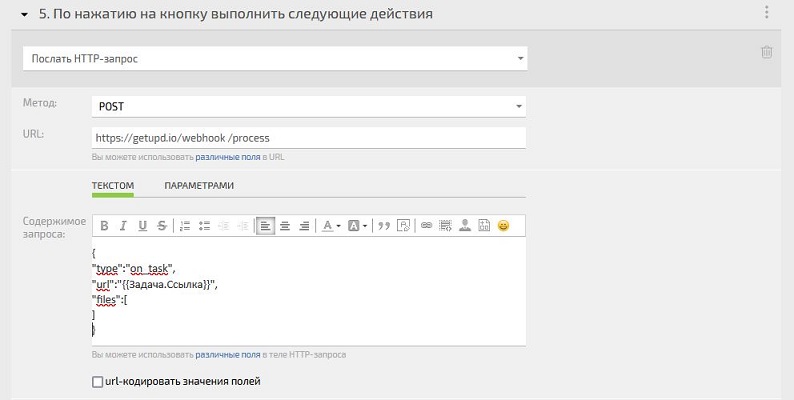Delete action with trash icon
This screenshot has width=794, height=400.
(767, 52)
